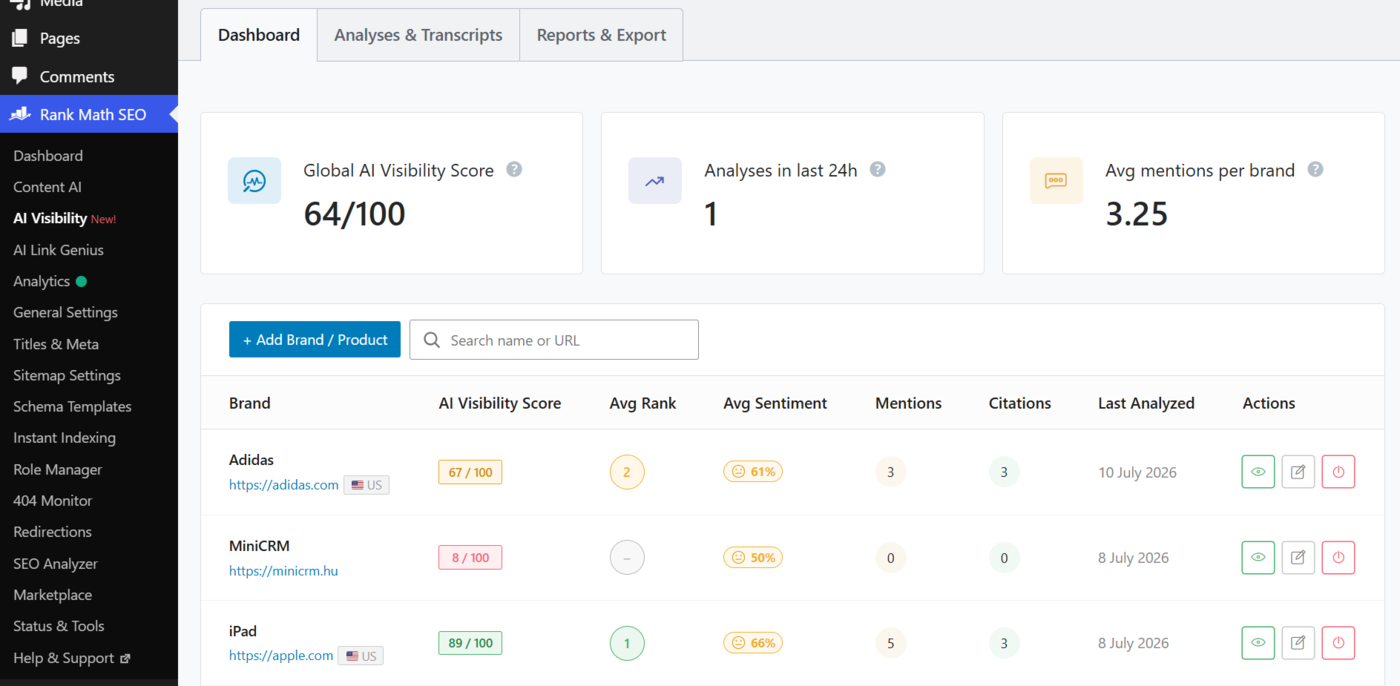Edit the iPad brand entry
Image resolution: width=1400 pixels, height=686 pixels.
pyautogui.click(x=1298, y=643)
